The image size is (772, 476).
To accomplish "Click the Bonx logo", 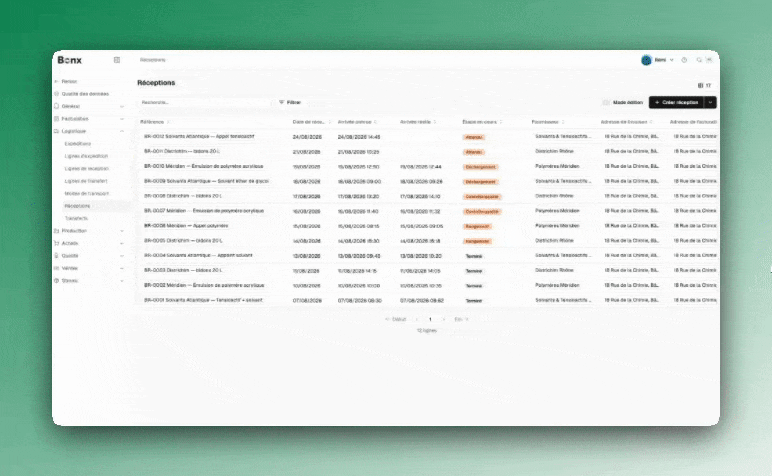I will (69, 60).
